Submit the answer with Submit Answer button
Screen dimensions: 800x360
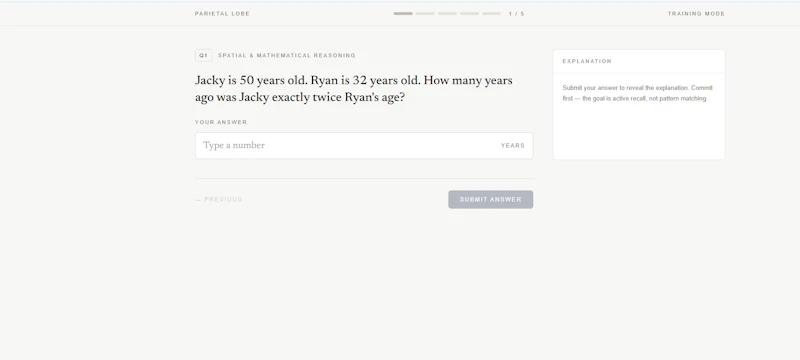[x=490, y=199]
